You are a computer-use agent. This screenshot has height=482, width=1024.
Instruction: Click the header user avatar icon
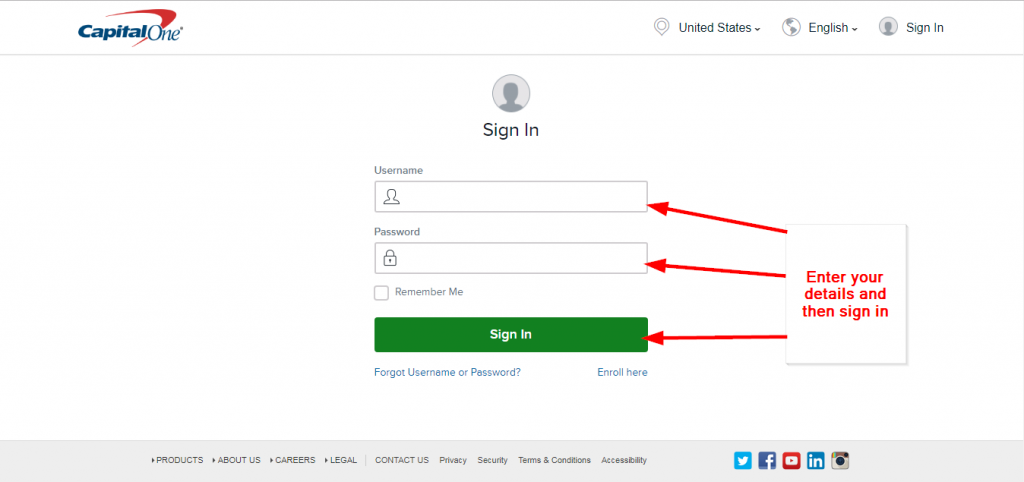[888, 27]
